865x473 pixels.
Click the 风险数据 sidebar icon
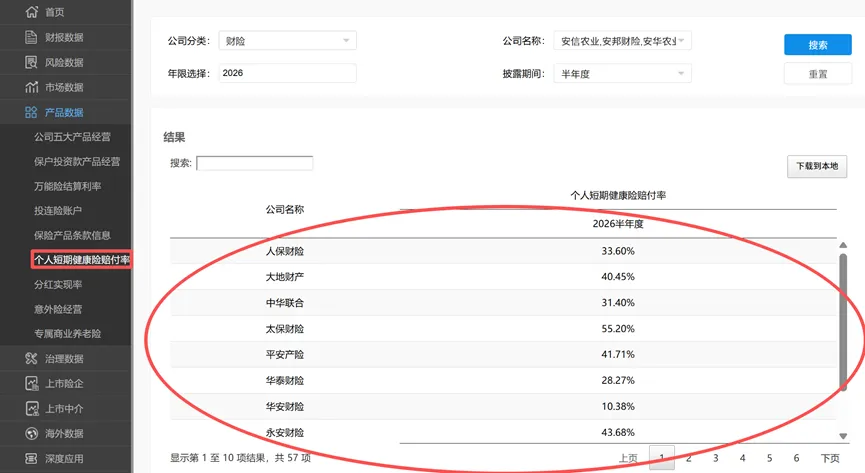pyautogui.click(x=31, y=62)
